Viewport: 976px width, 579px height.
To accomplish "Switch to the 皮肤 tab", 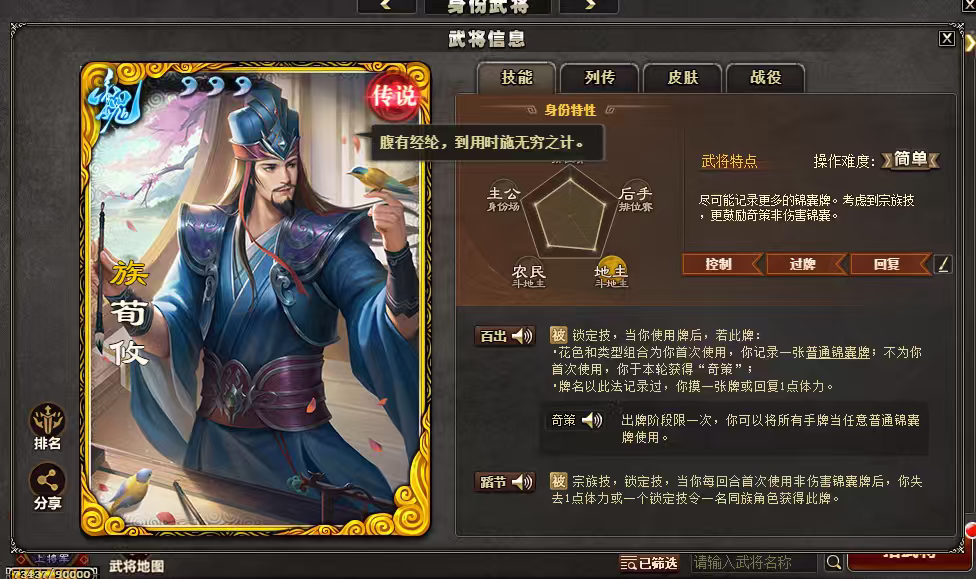I will pyautogui.click(x=682, y=78).
